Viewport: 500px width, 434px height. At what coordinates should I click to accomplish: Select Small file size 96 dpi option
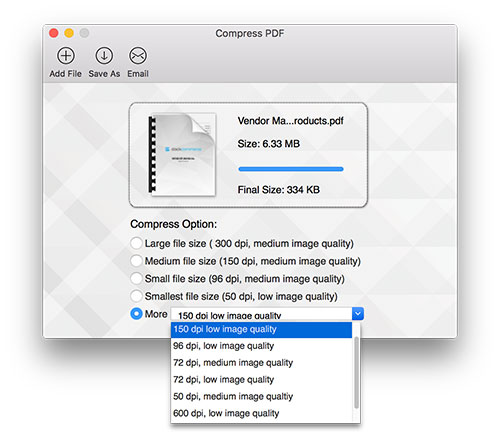coord(136,278)
